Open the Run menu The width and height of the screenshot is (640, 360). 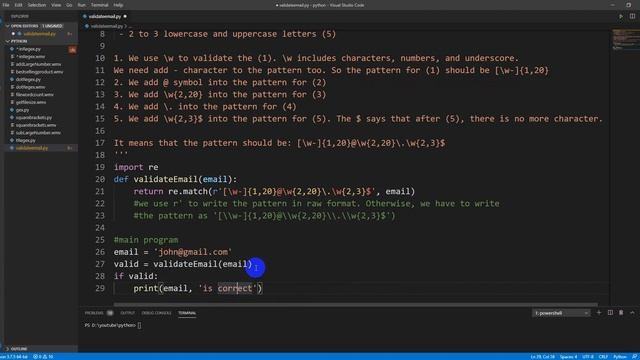[82, 5]
